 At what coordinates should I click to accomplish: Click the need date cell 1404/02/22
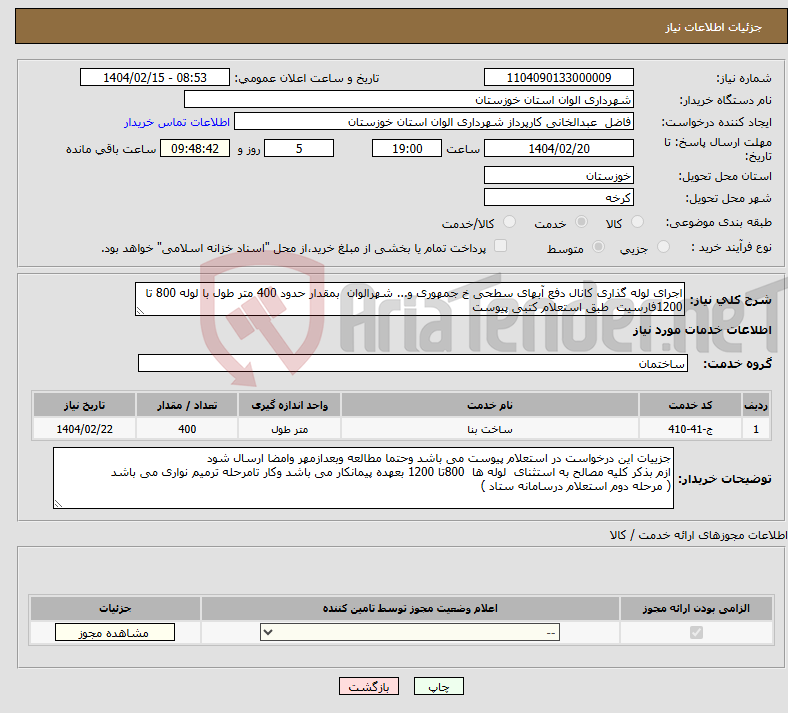pyautogui.click(x=84, y=429)
